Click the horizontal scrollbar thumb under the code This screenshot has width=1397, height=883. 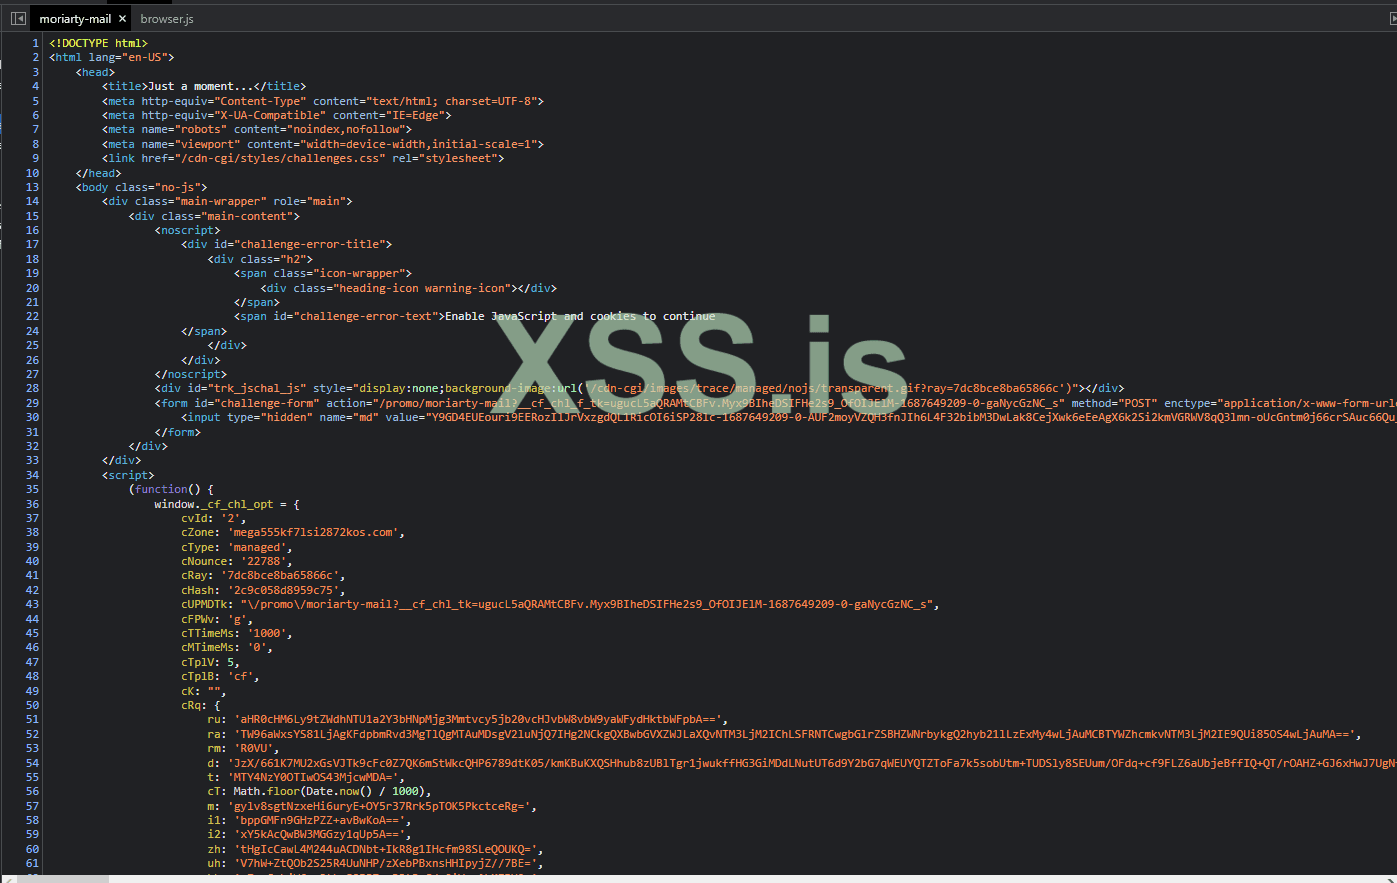[63, 878]
